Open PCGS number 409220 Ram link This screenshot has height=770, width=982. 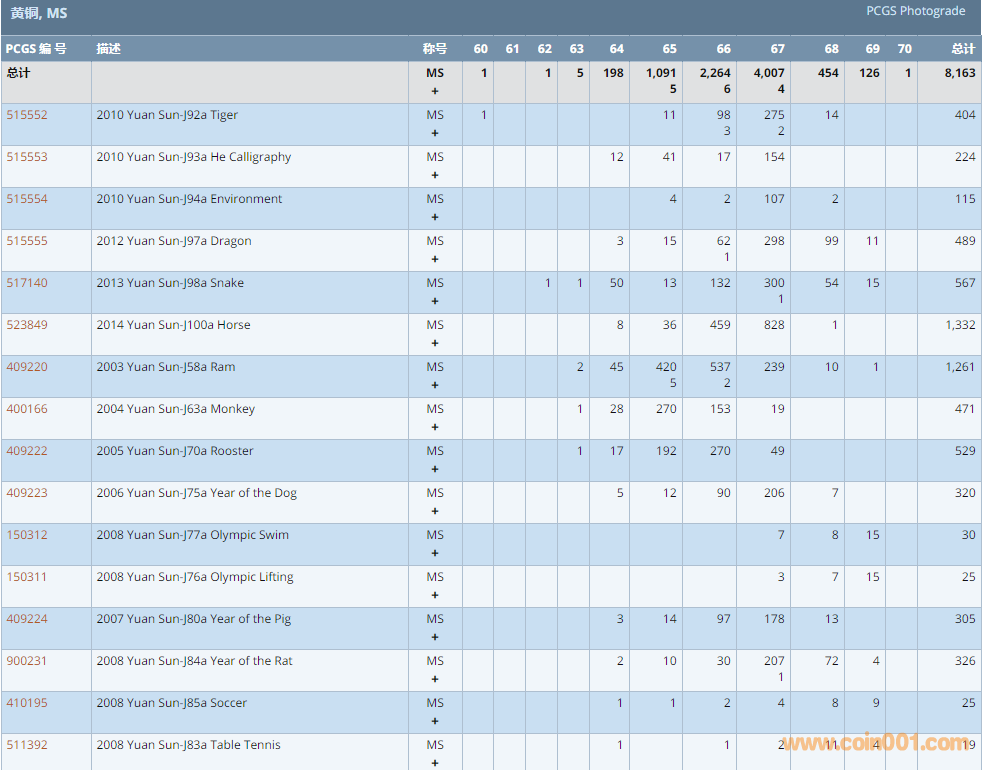[x=27, y=367]
